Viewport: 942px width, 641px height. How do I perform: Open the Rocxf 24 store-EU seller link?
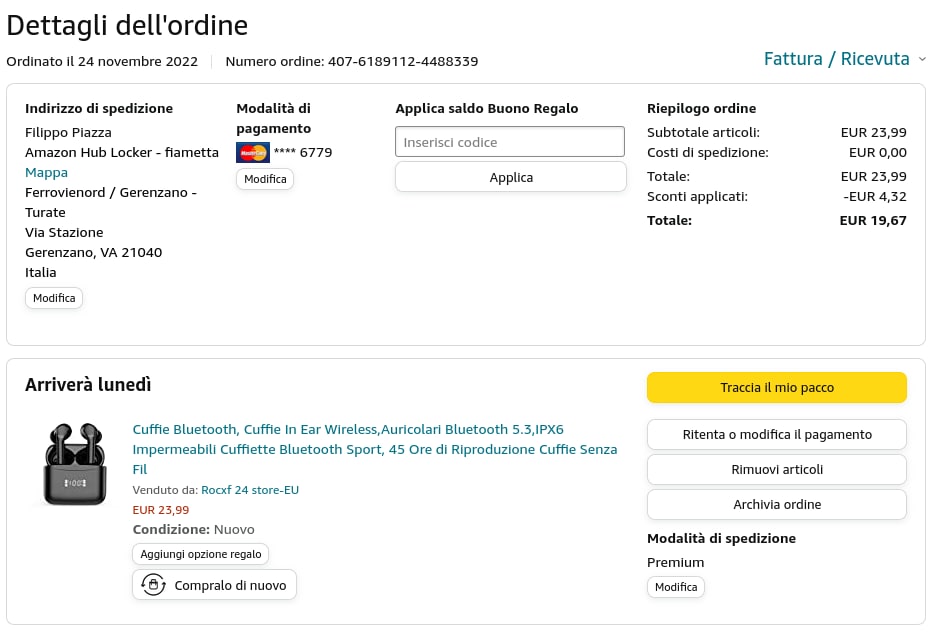point(250,490)
